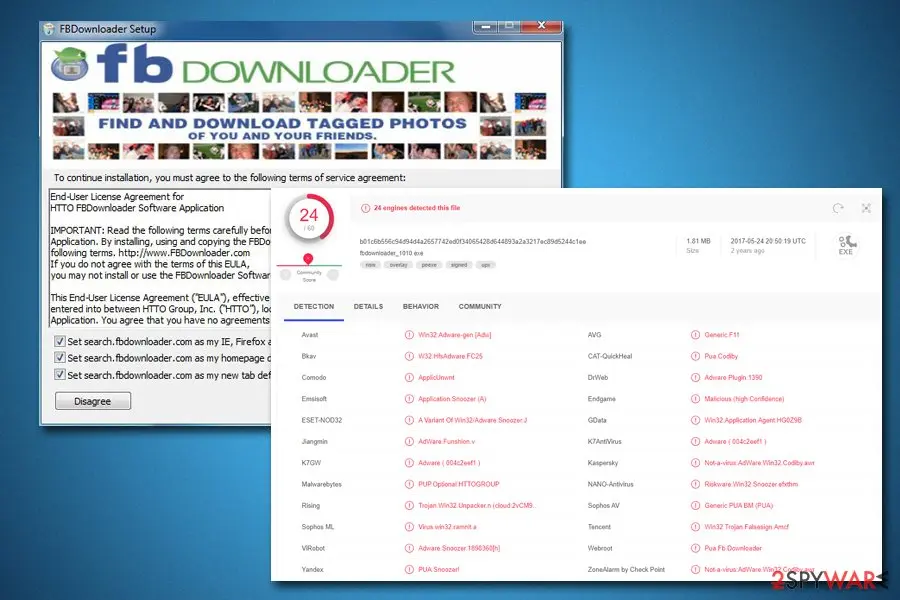Screen dimensions: 900x600
Task: Click the reanalyze refresh icon
Action: [838, 208]
